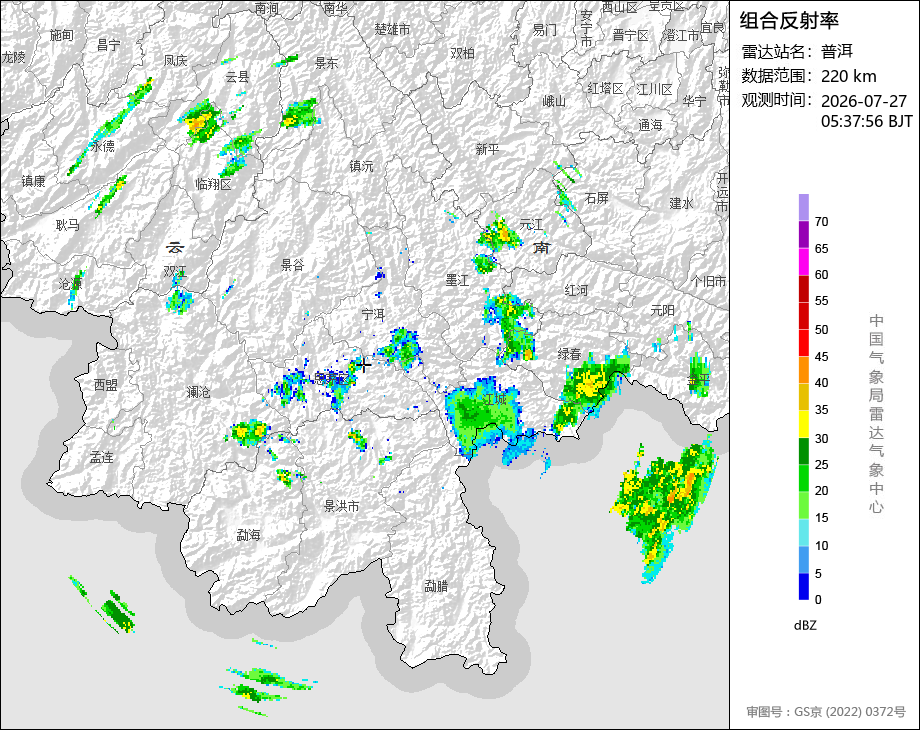Select the 勐腊 county label
The width and height of the screenshot is (920, 730).
(x=436, y=586)
